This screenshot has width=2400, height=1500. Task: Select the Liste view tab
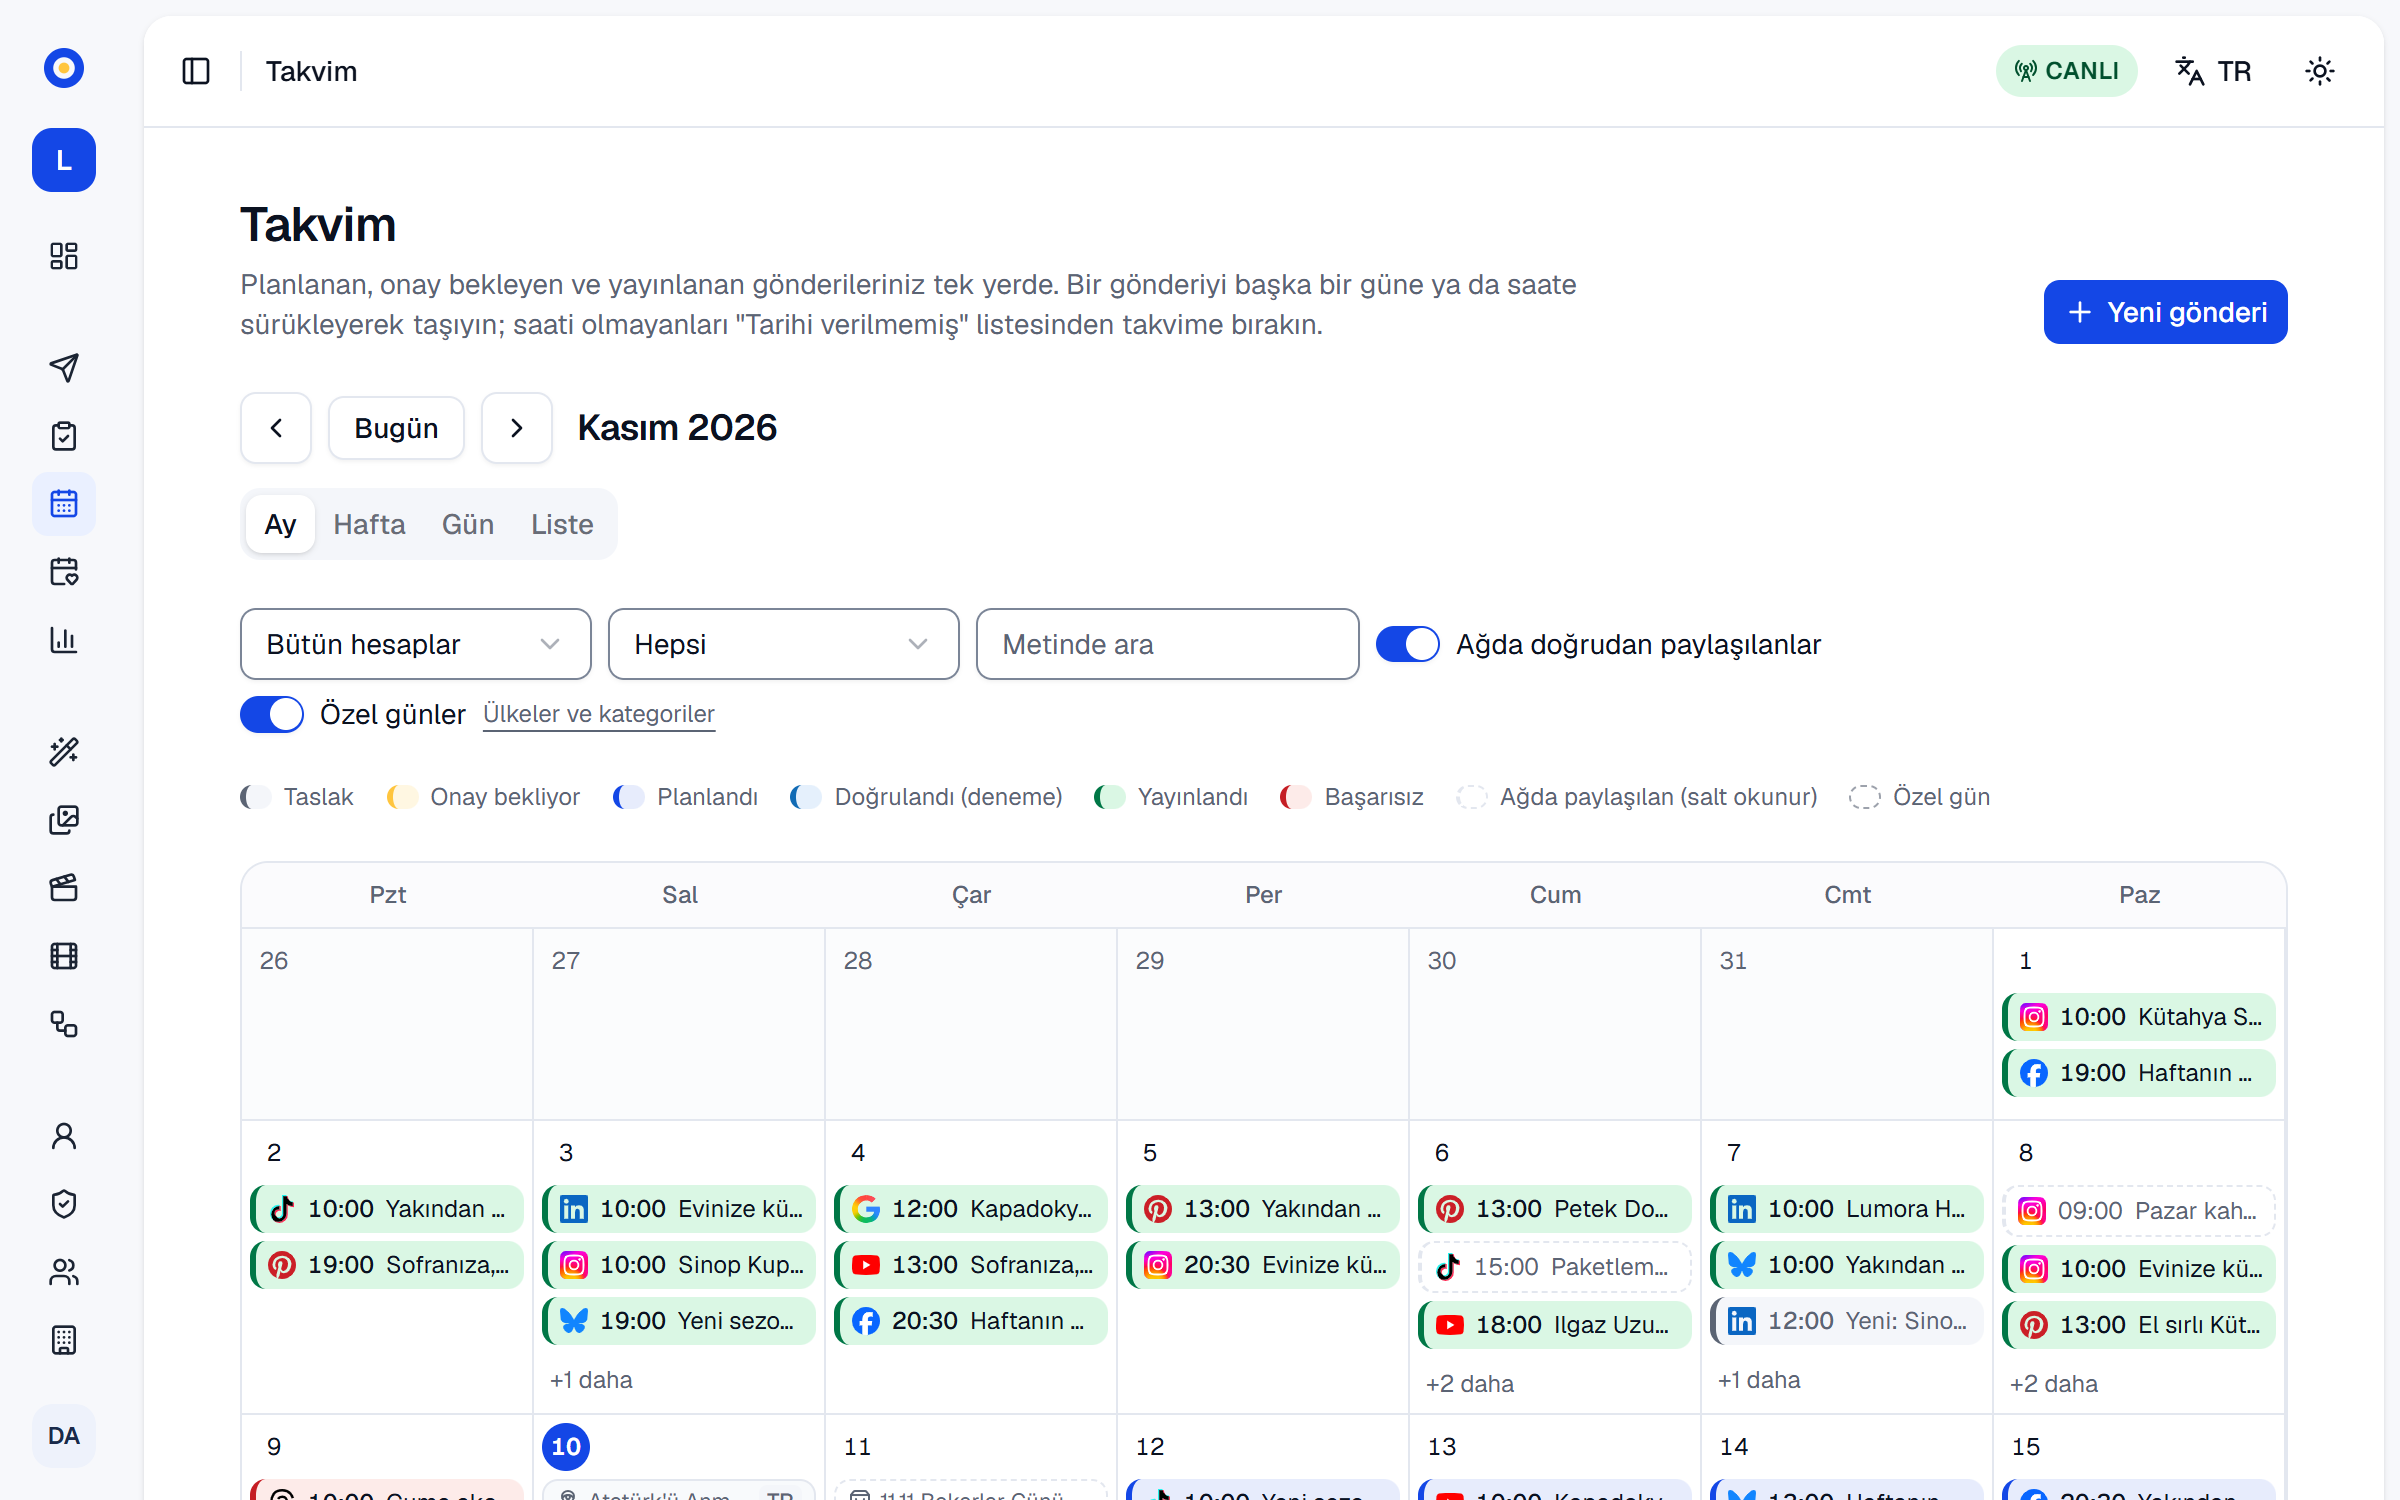click(x=562, y=524)
